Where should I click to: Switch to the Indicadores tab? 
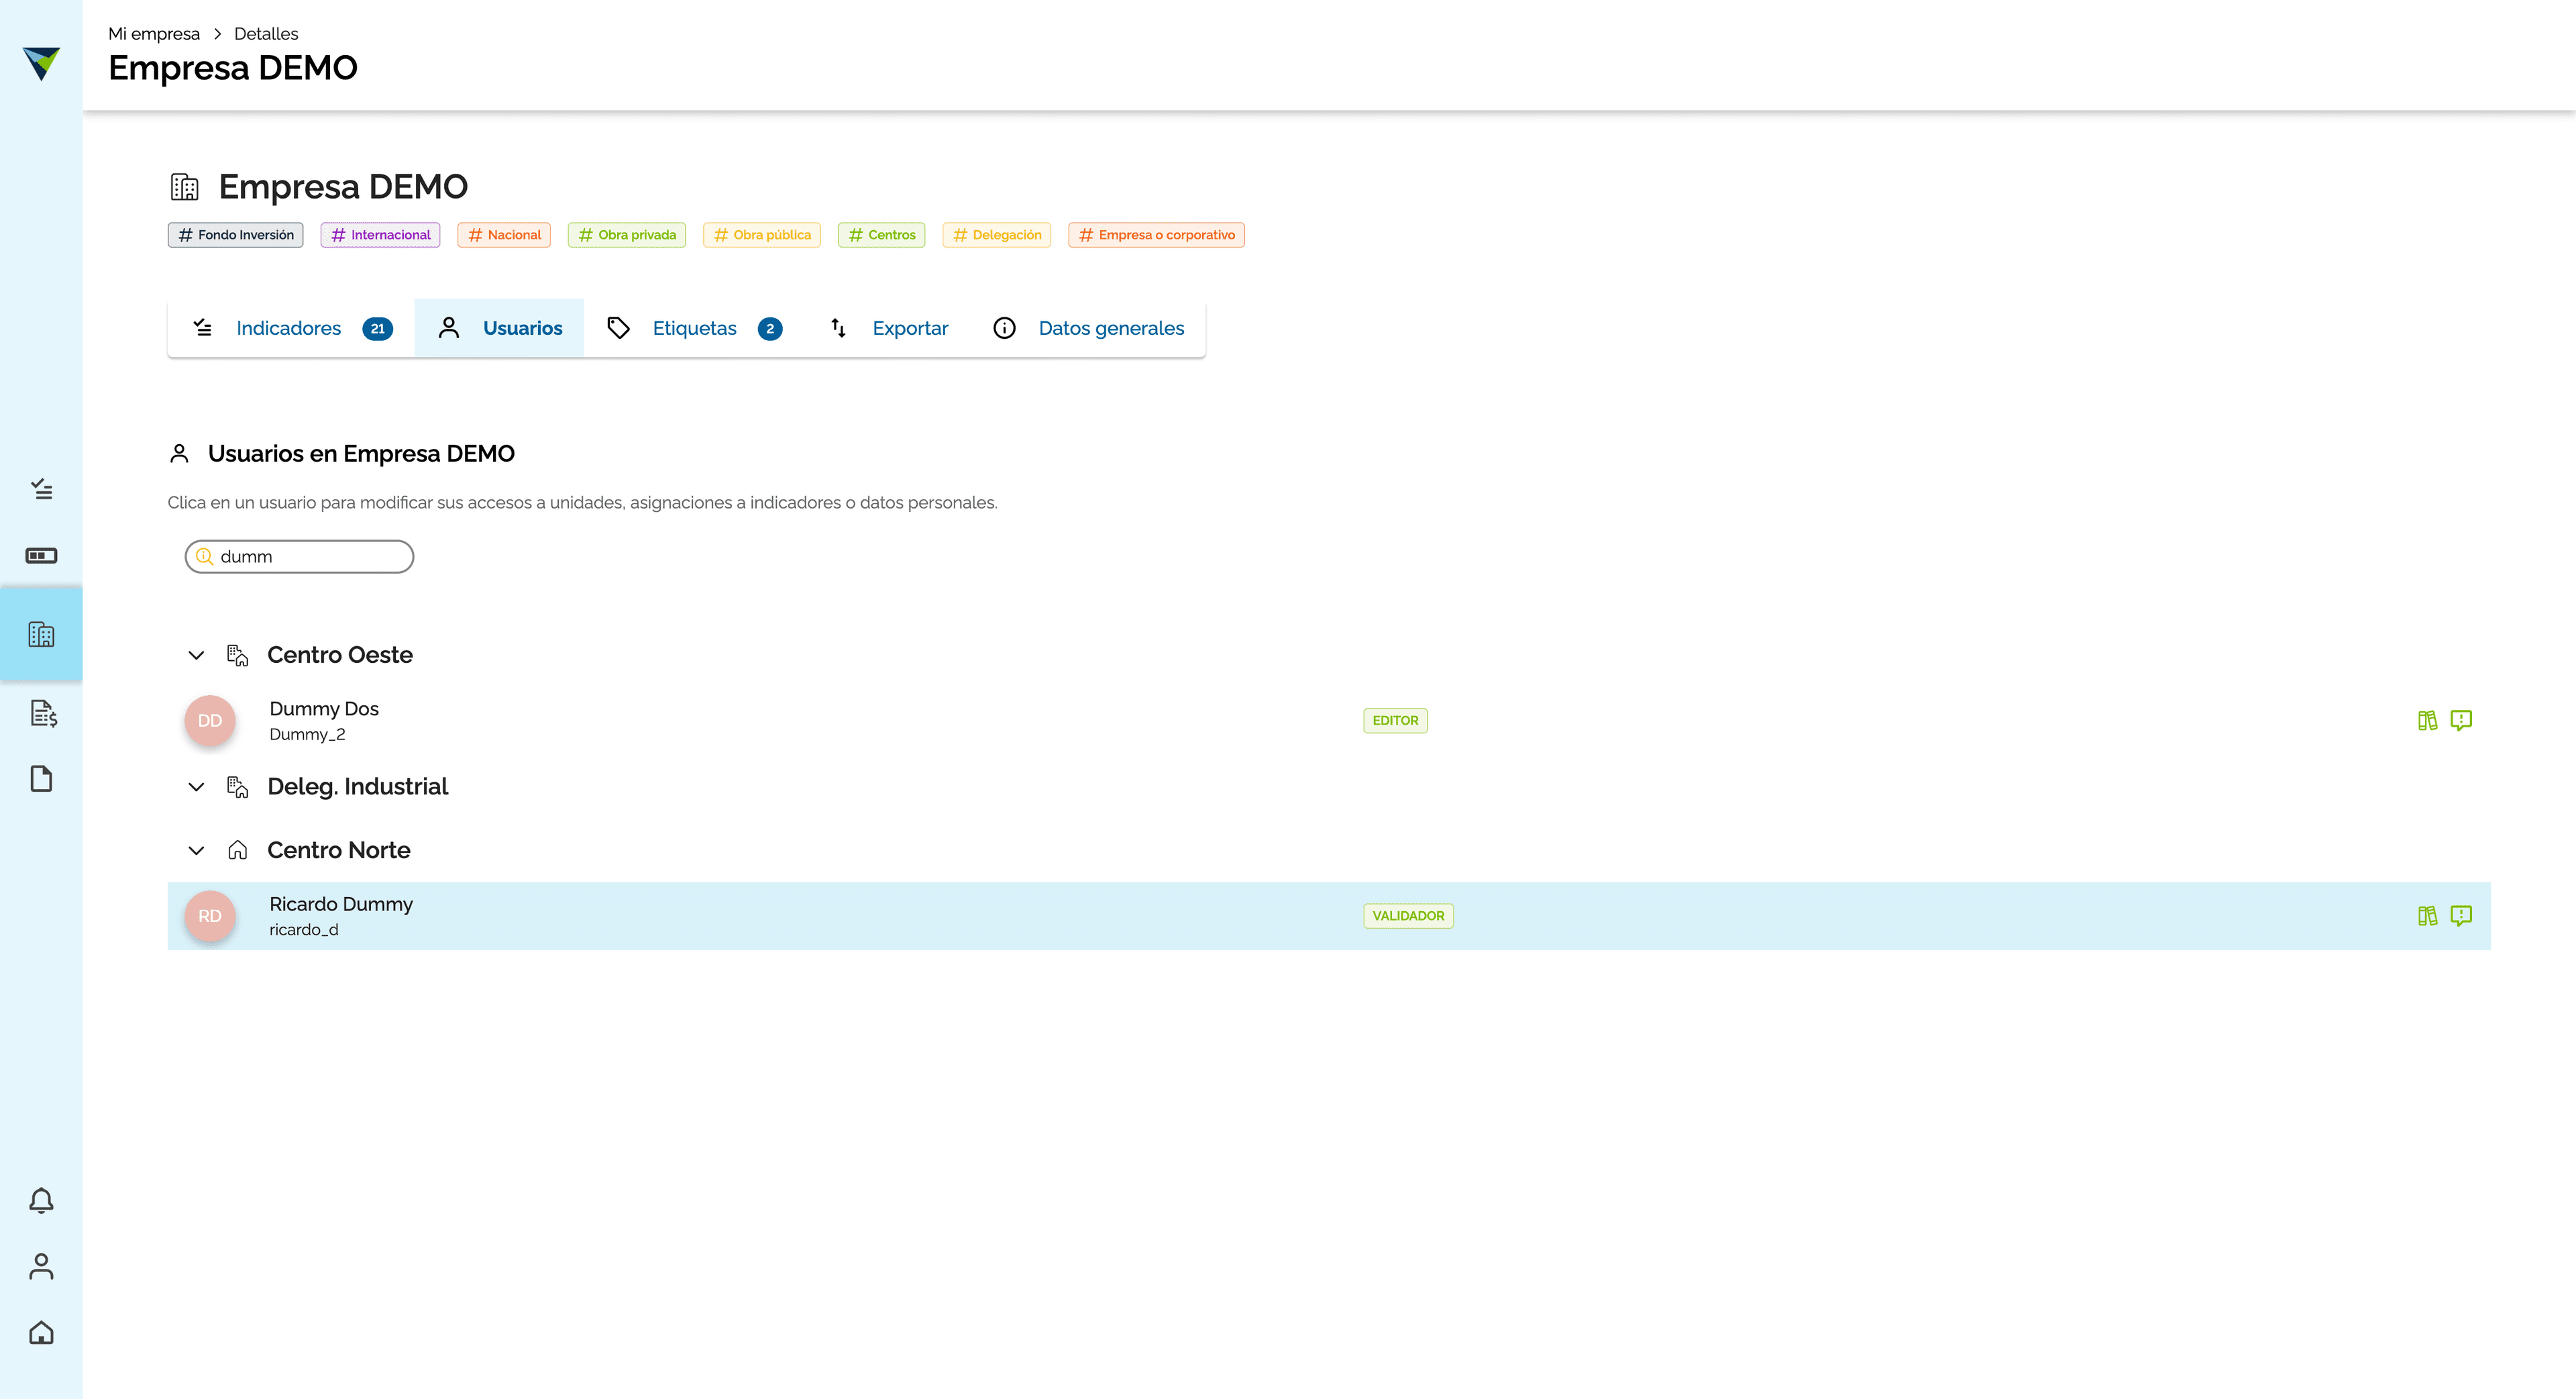(x=291, y=328)
